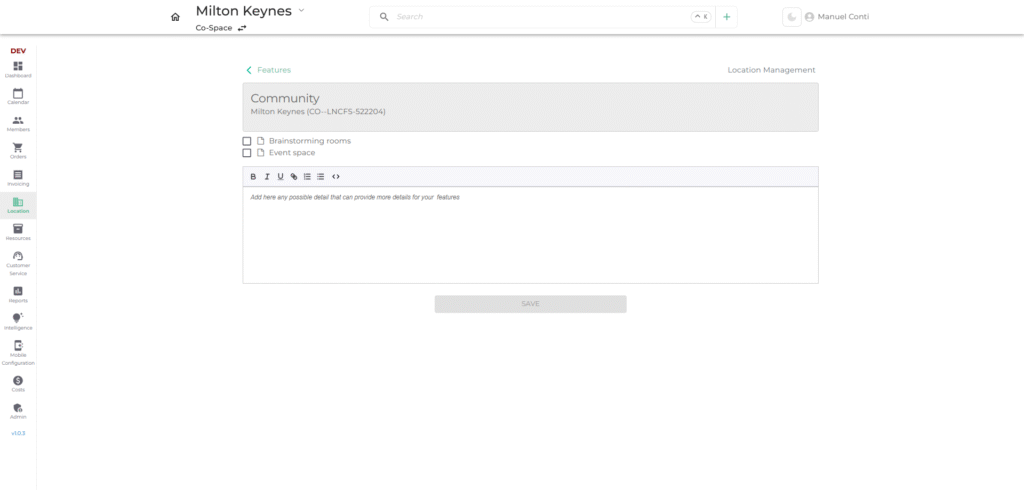The image size is (1024, 490).
Task: Click the insert link icon in editor
Action: [294, 177]
